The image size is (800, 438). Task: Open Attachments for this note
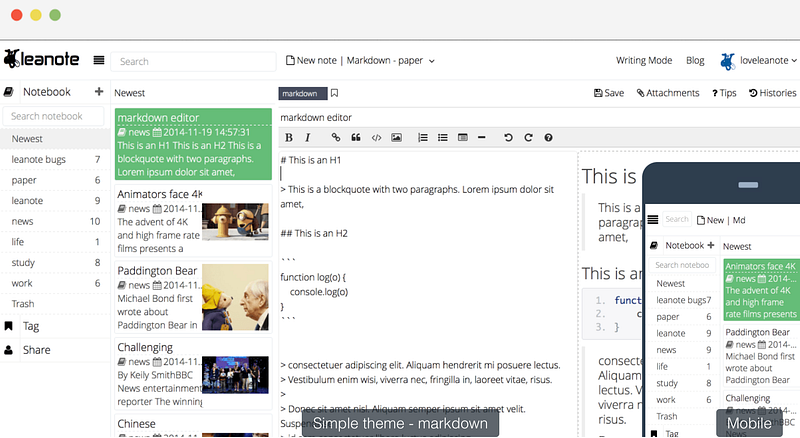668,93
